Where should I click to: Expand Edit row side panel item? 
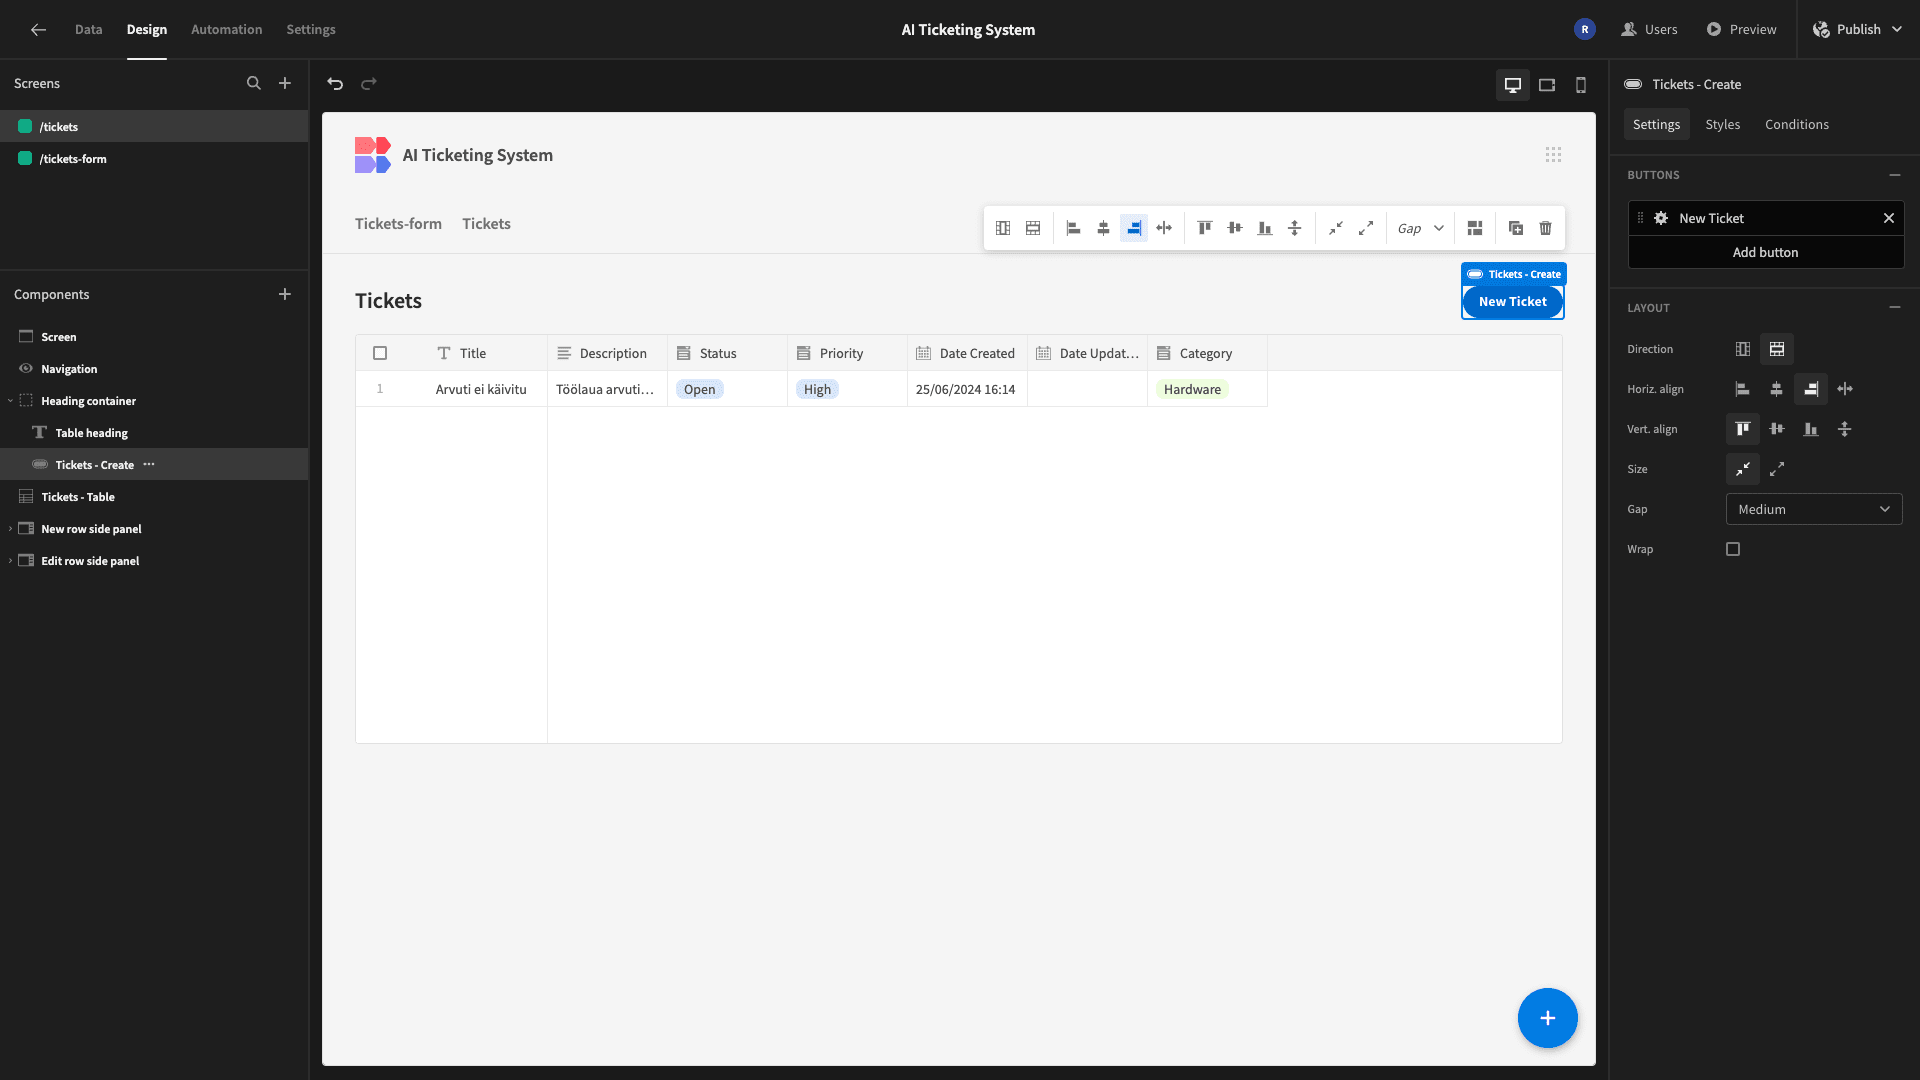pos(10,561)
